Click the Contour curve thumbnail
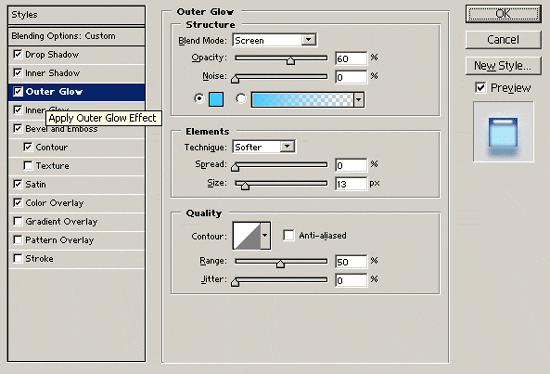Viewport: 550px width, 374px height. click(x=247, y=236)
